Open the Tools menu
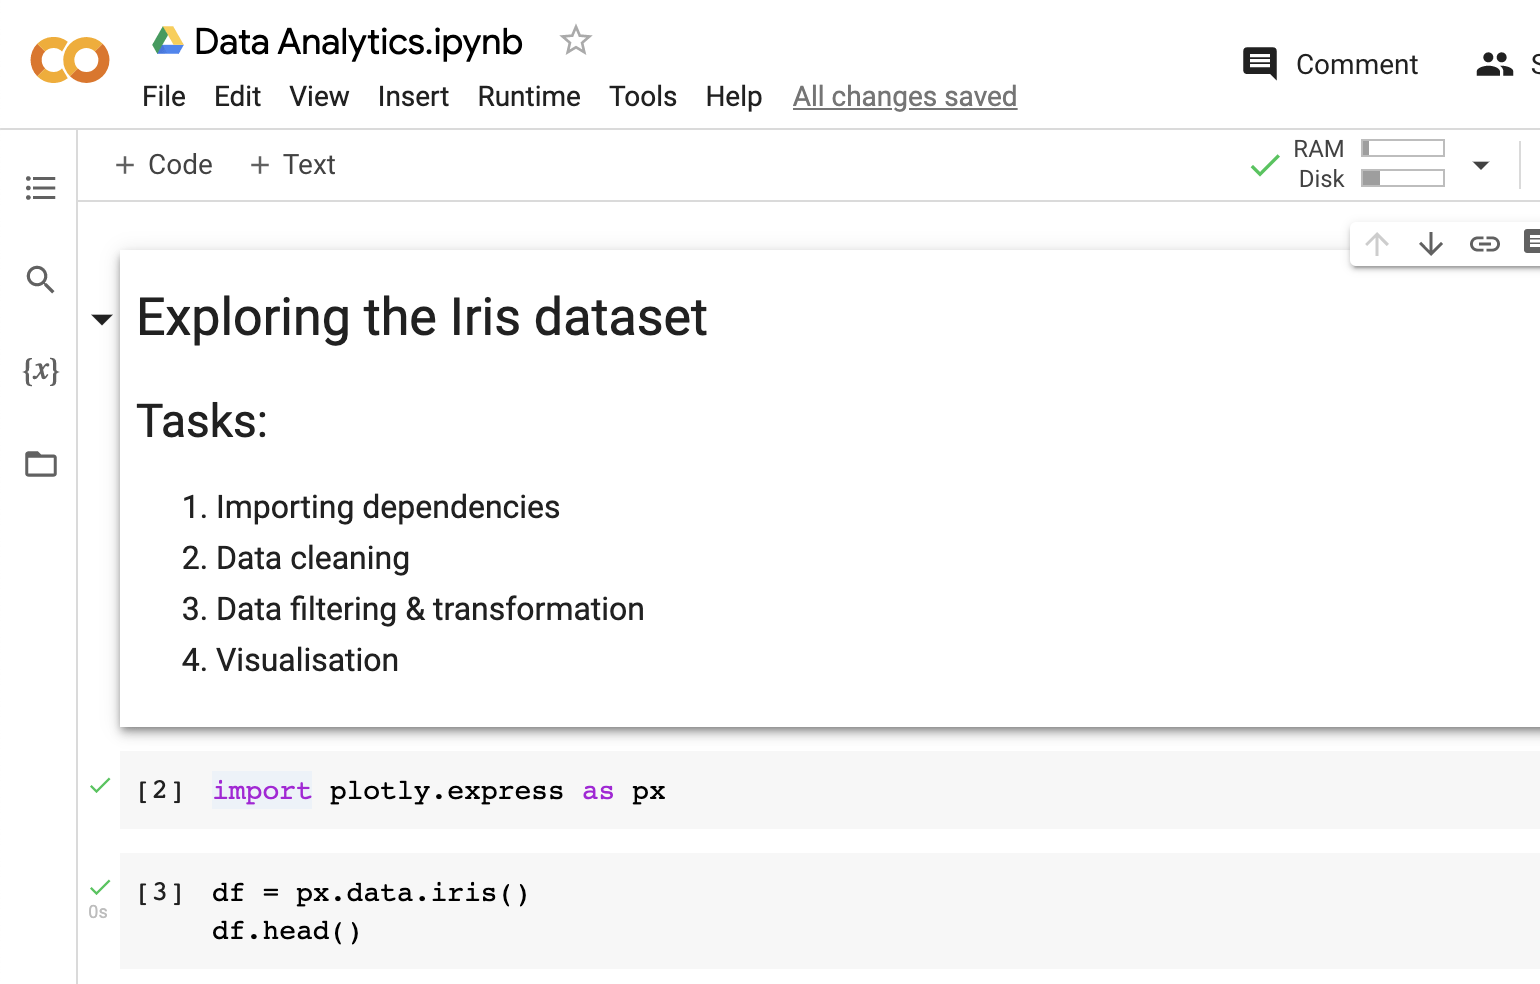Image resolution: width=1540 pixels, height=984 pixels. click(643, 96)
